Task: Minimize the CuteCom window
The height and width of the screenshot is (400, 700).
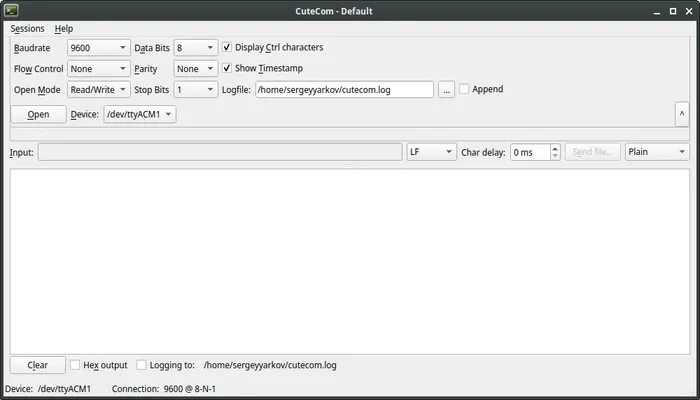Action: (657, 12)
